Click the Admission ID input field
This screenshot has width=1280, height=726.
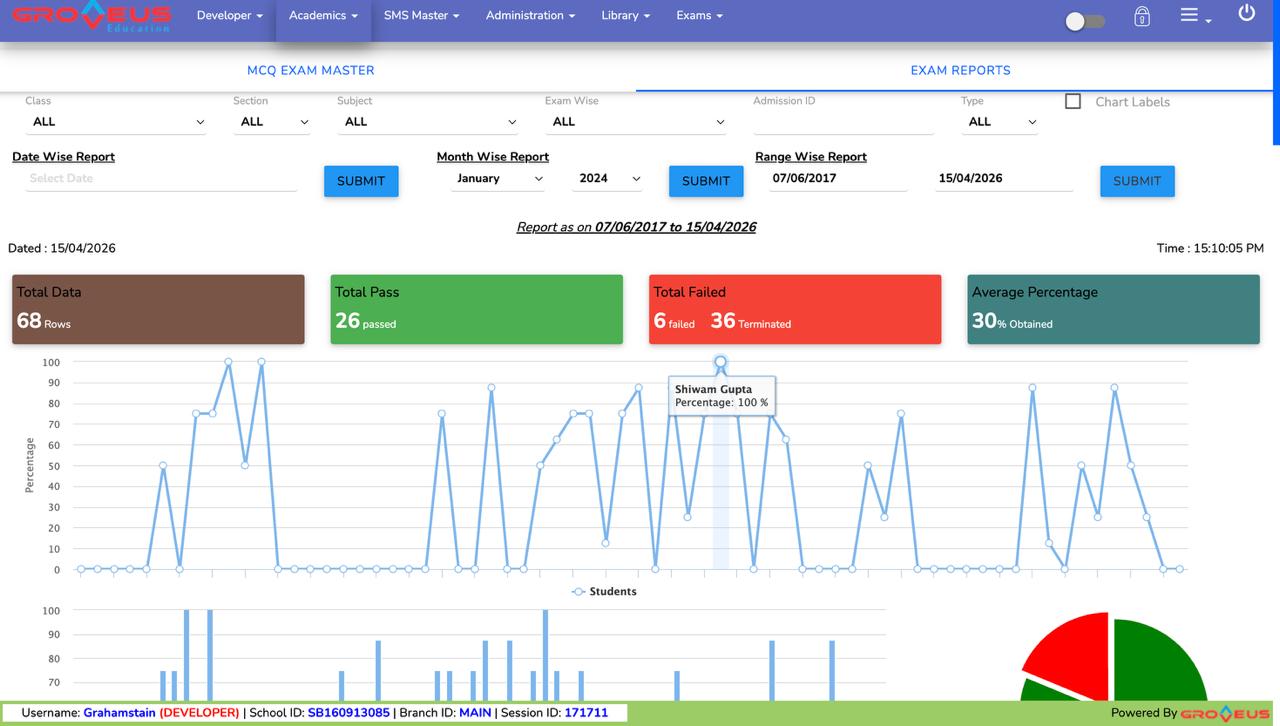pyautogui.click(x=843, y=122)
